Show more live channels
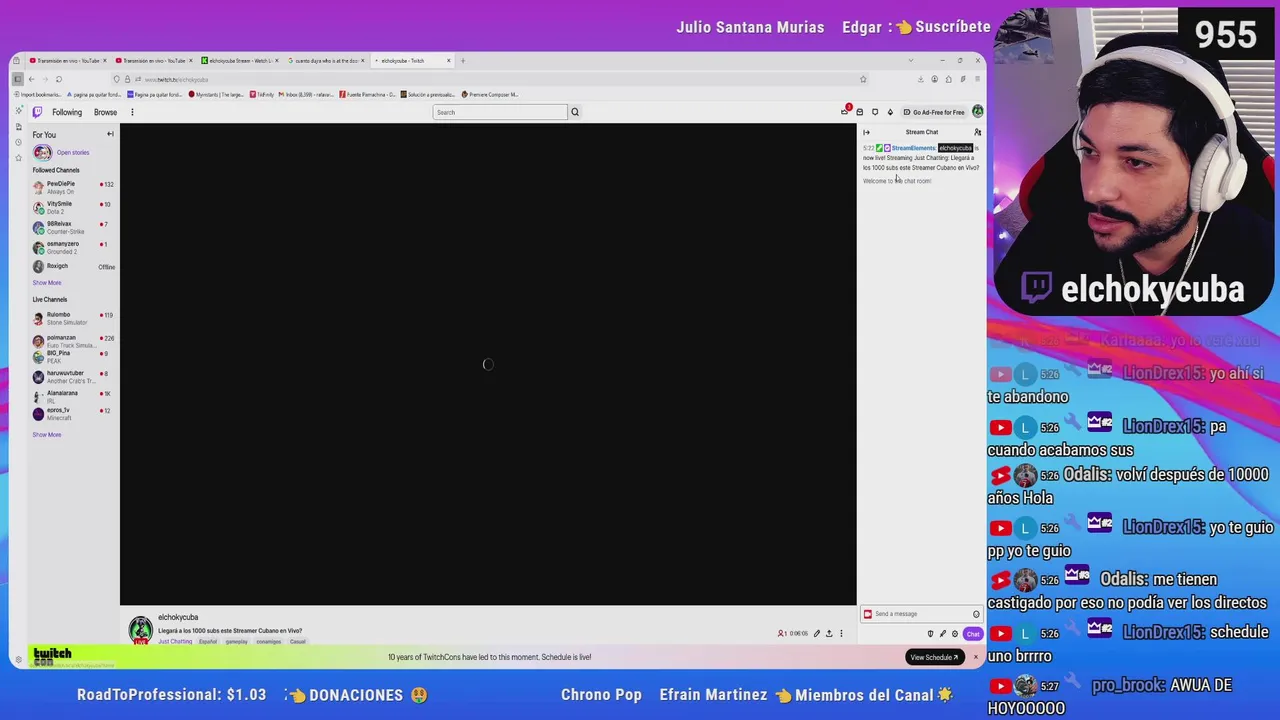The width and height of the screenshot is (1280, 720). pos(47,434)
